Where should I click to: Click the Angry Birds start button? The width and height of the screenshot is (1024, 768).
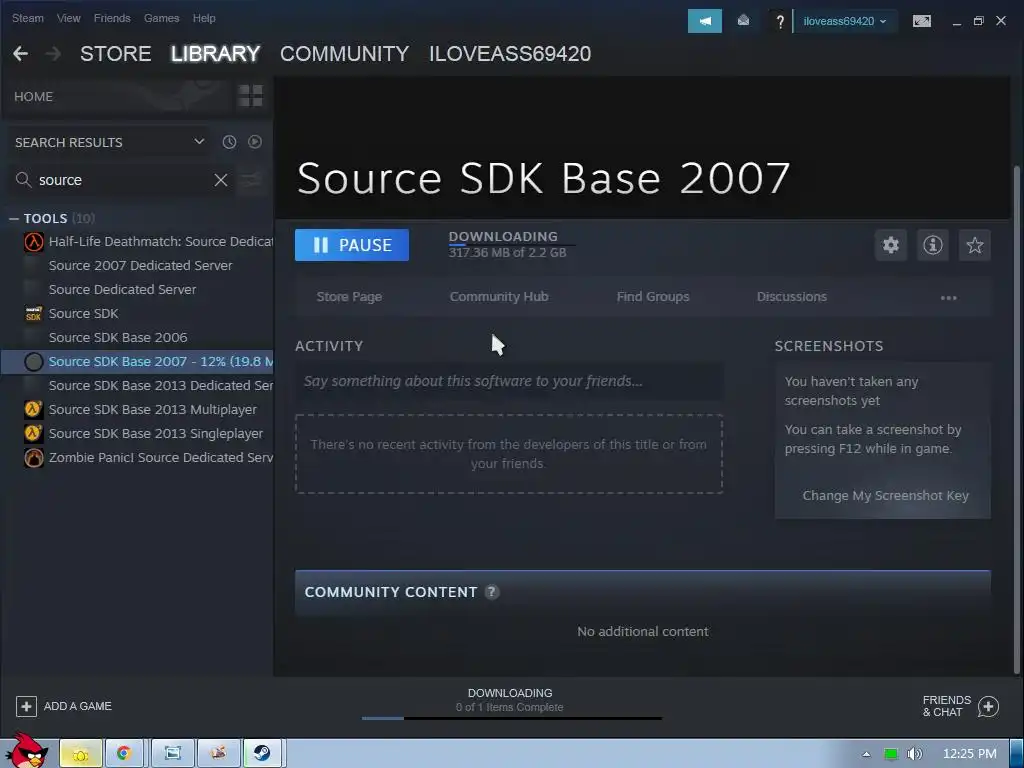(27, 751)
